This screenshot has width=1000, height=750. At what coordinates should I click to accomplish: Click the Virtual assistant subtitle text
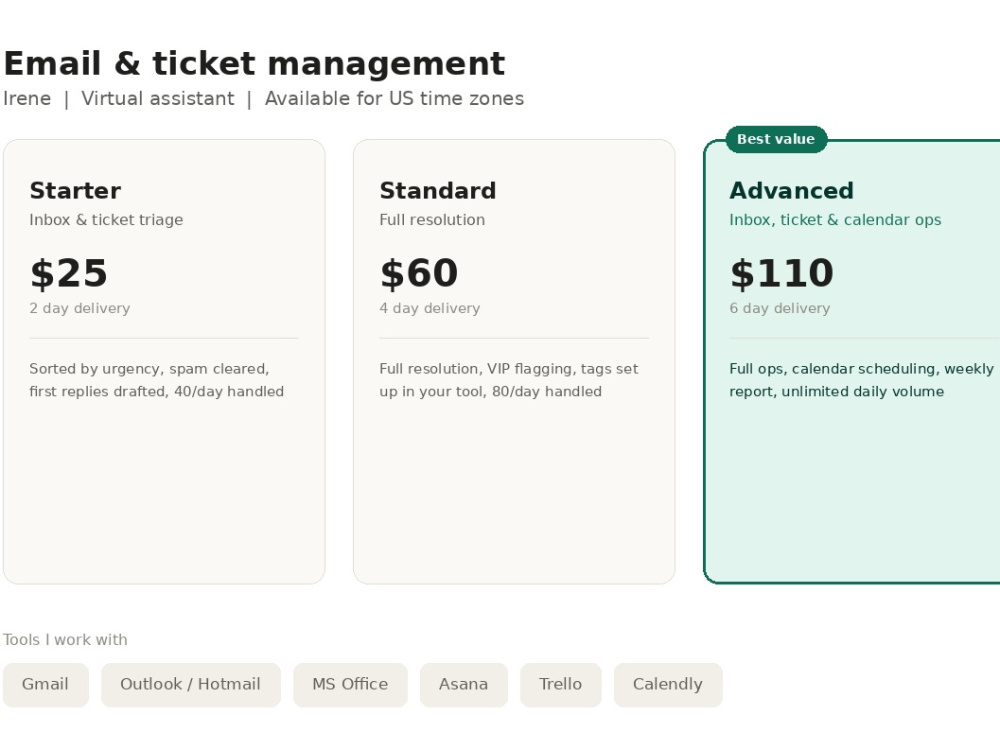click(158, 99)
